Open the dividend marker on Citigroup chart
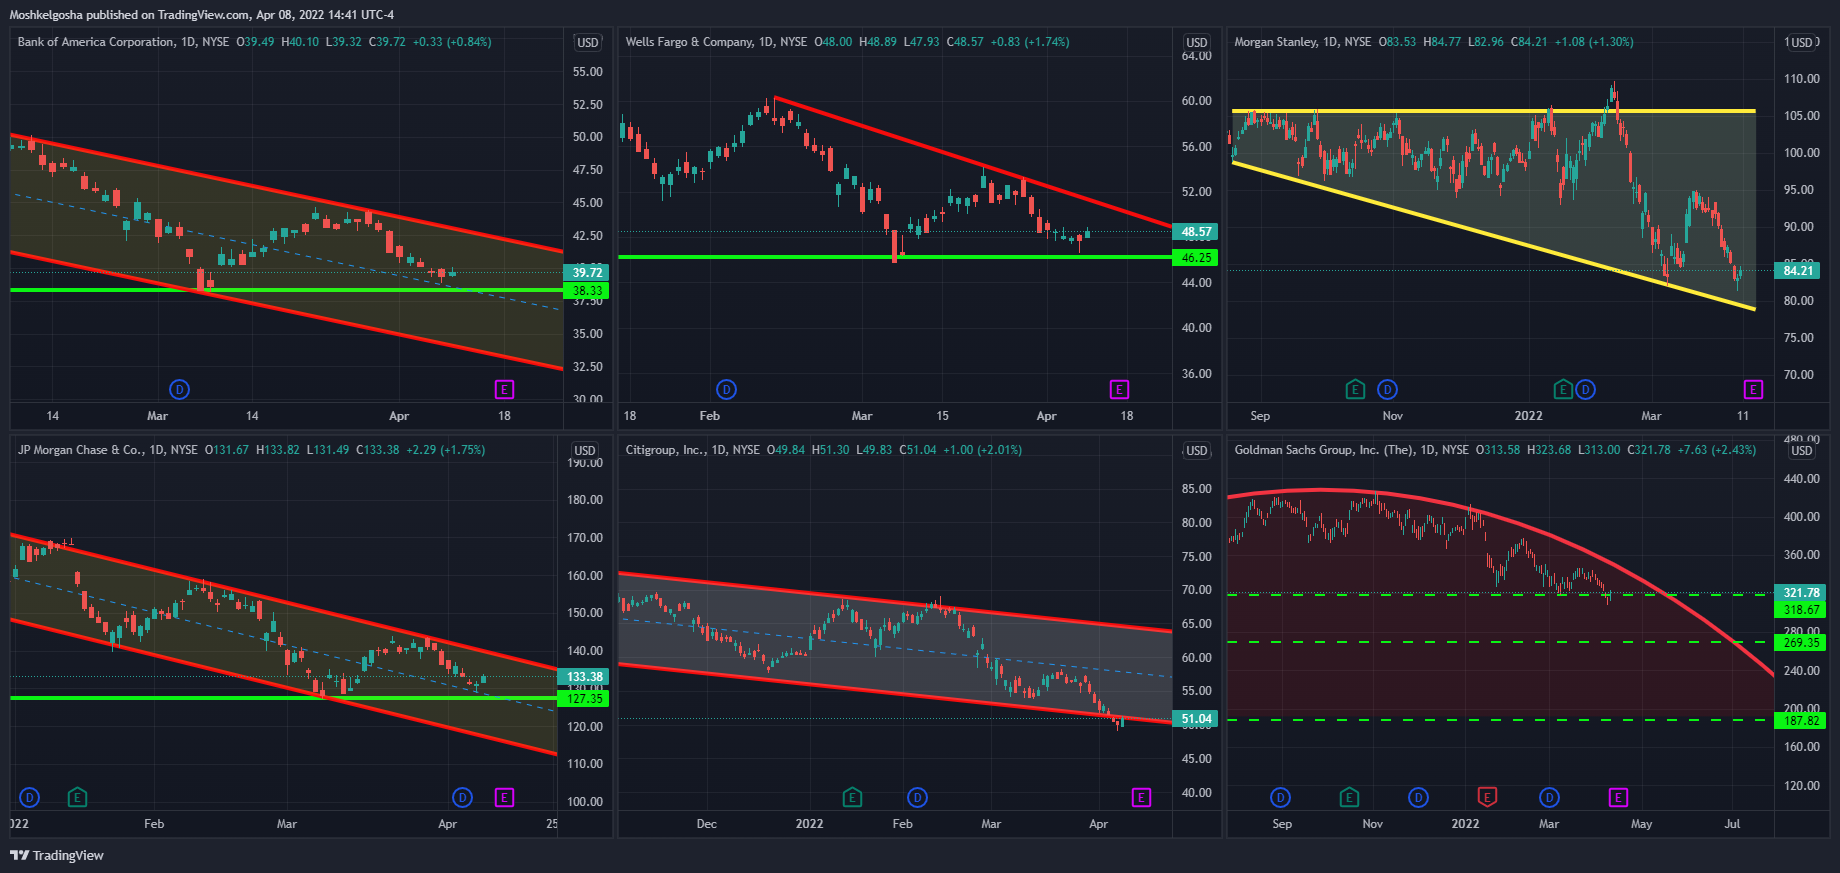1840x873 pixels. coord(917,797)
